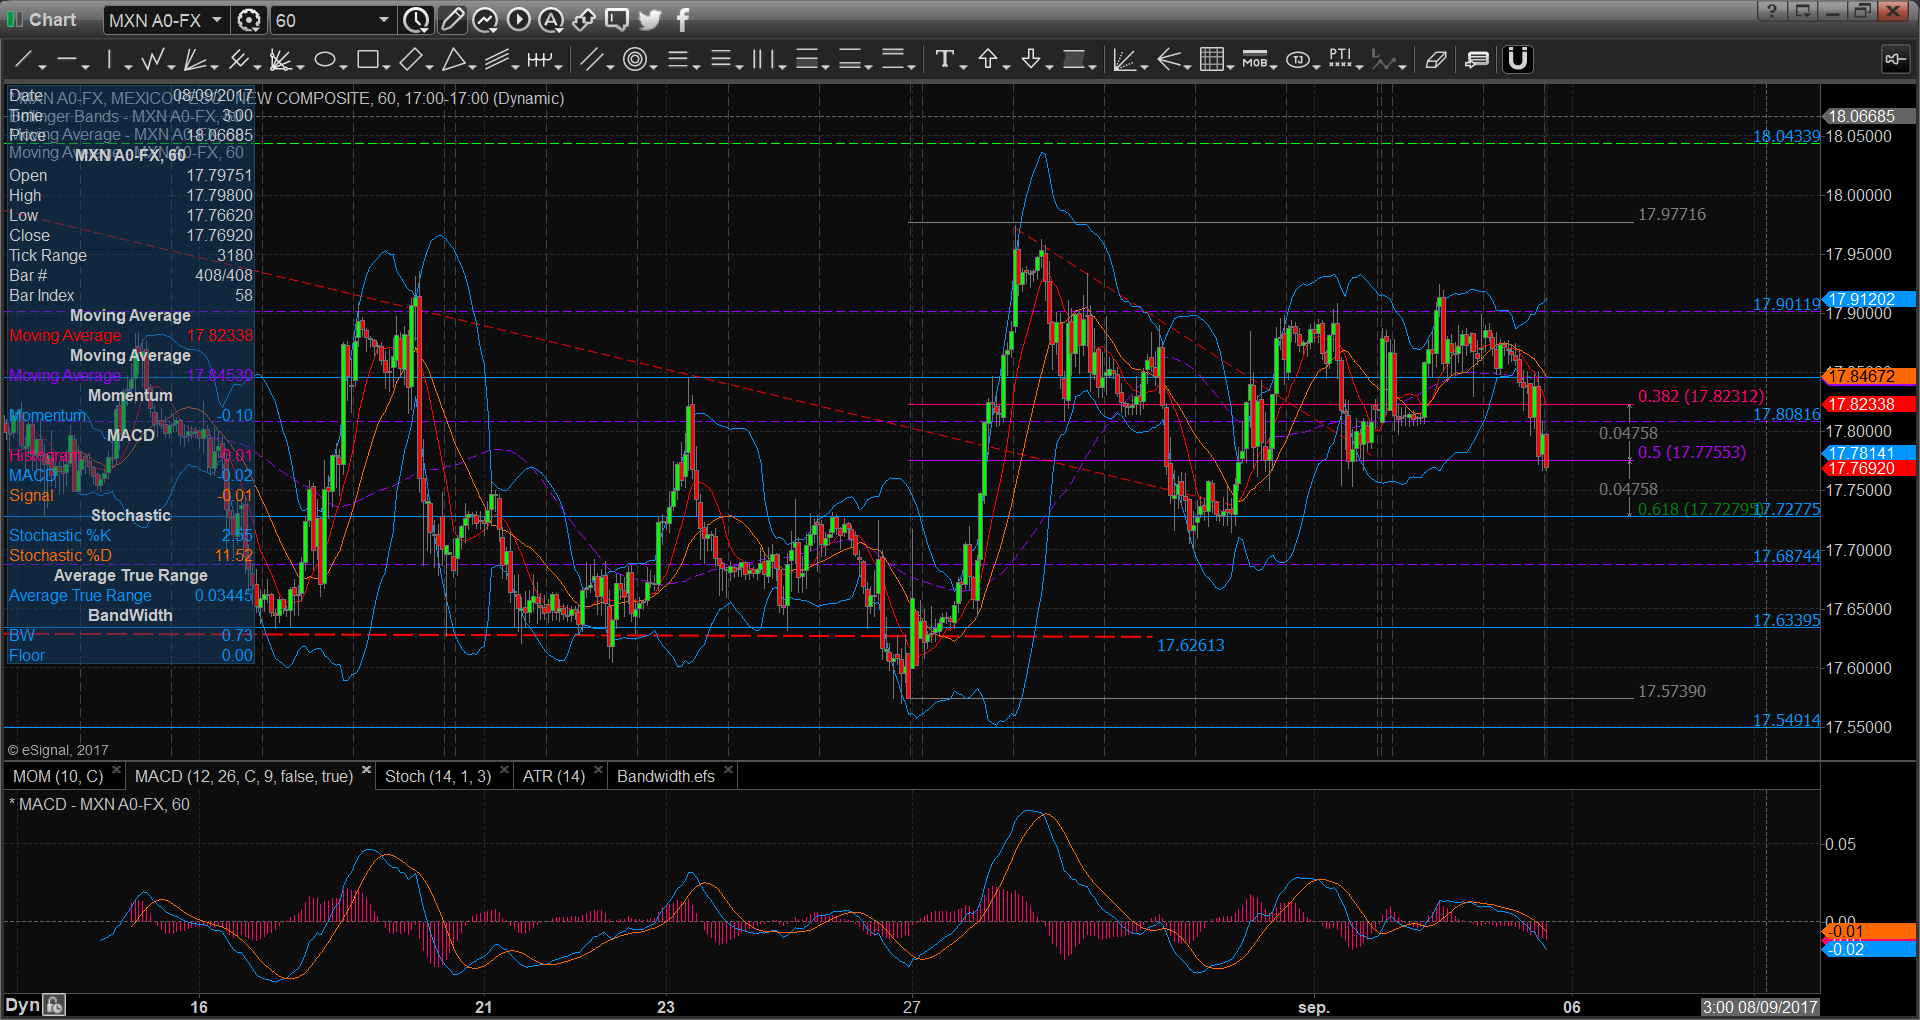Open the 60 interval dropdown
1920x1020 pixels.
click(x=384, y=20)
